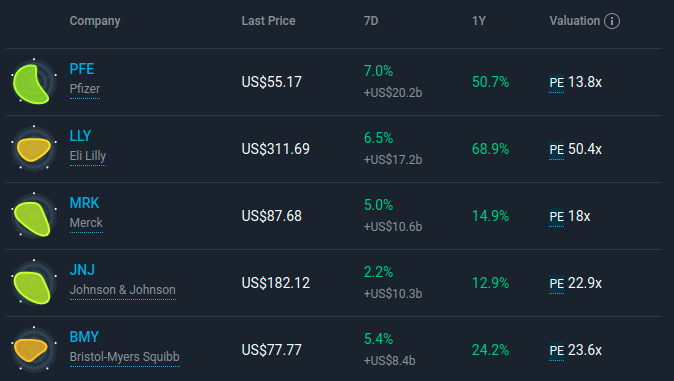Screen dimensions: 674x381
Task: Click the PE label next to 13.8x
Action: click(x=557, y=83)
